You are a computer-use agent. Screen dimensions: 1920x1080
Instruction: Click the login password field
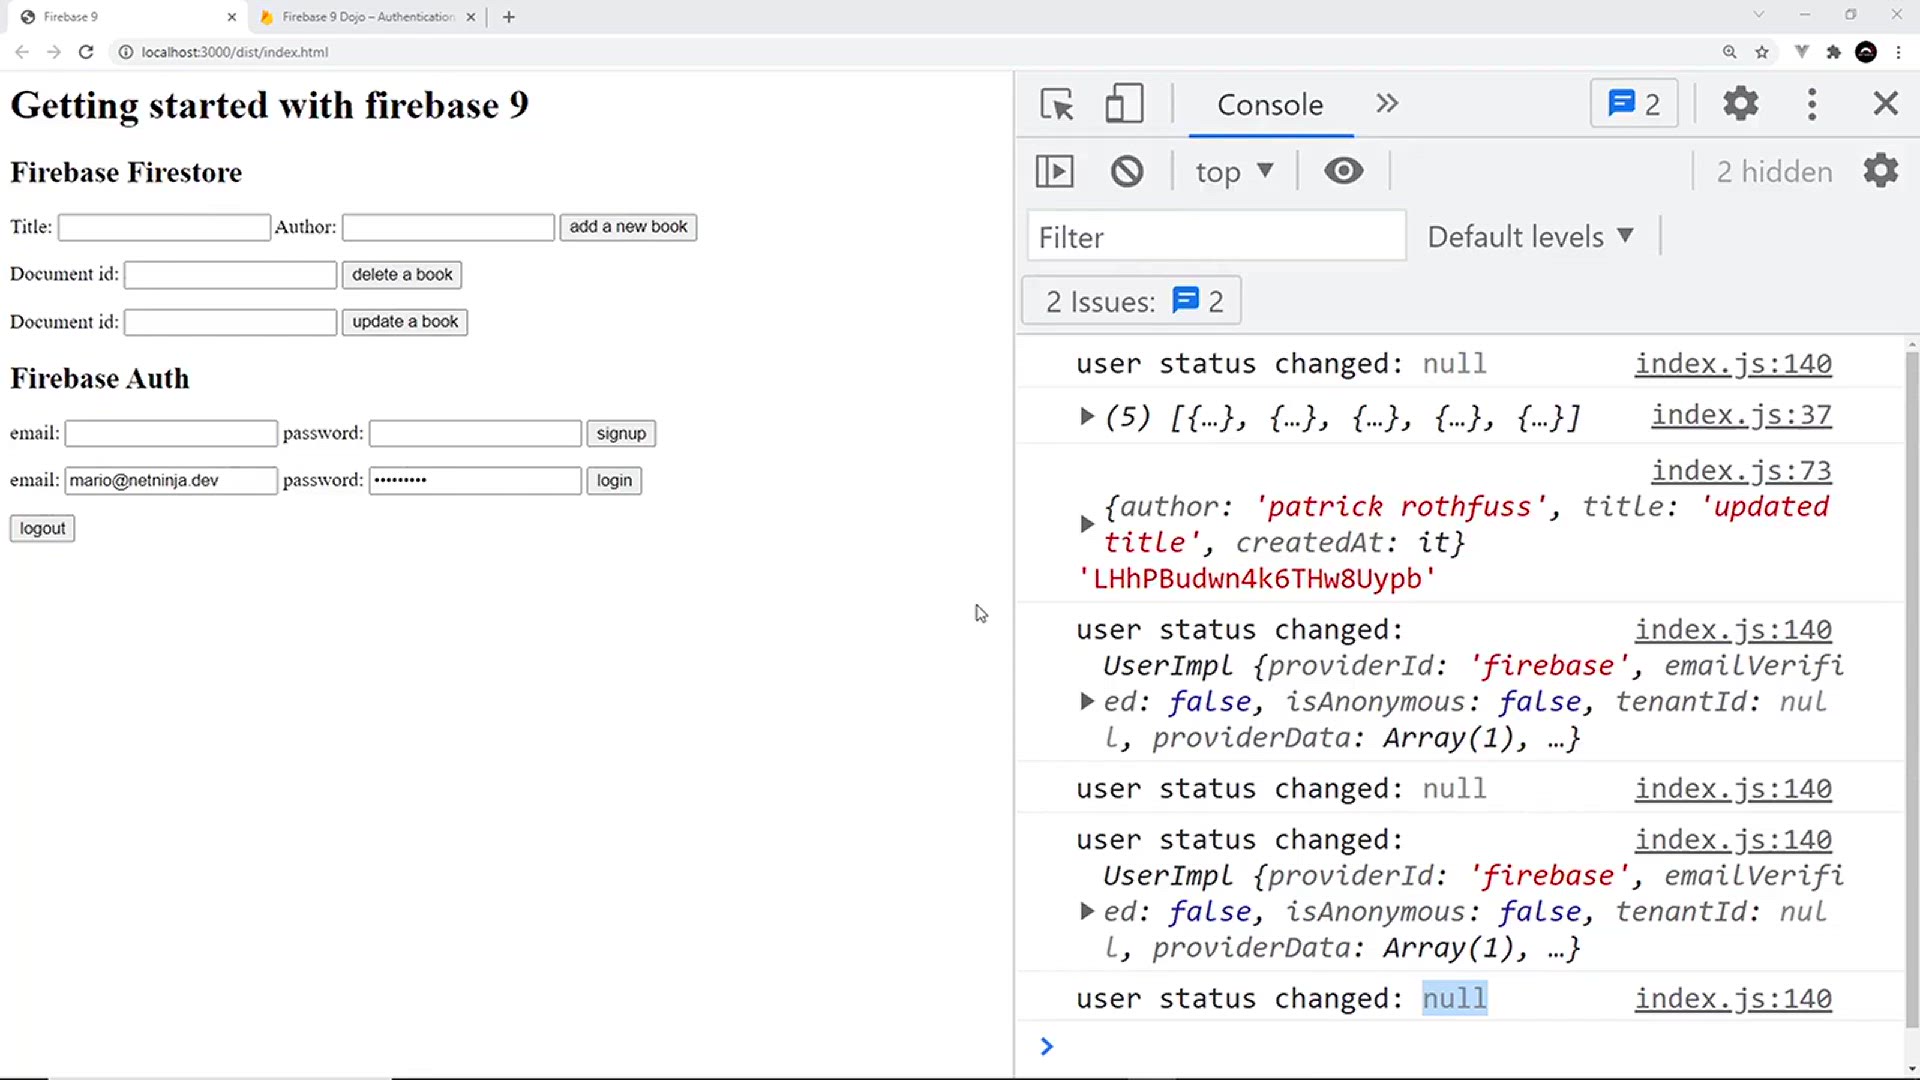[x=475, y=481]
